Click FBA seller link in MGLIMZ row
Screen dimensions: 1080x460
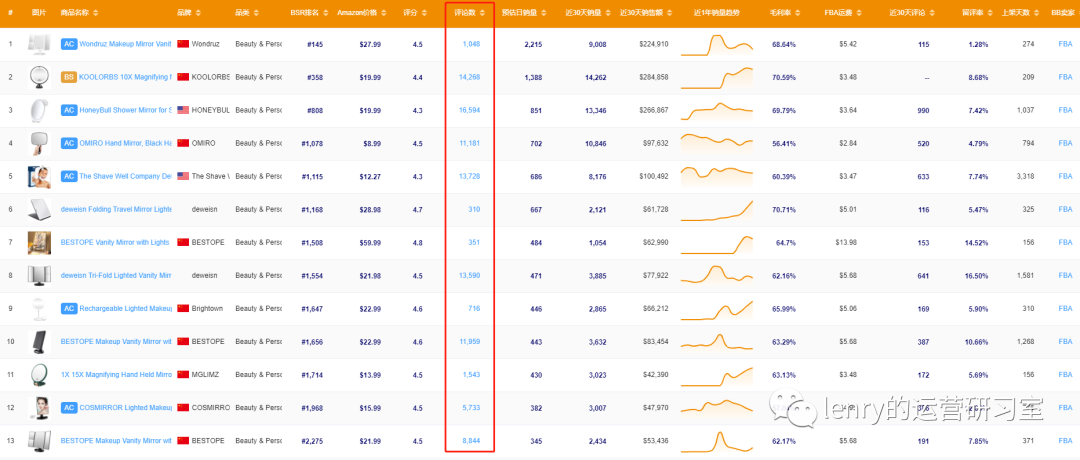(1065, 375)
